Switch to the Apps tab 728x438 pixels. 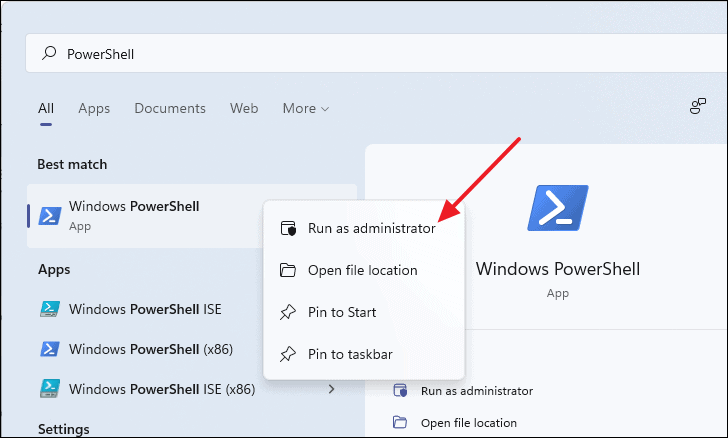point(94,108)
